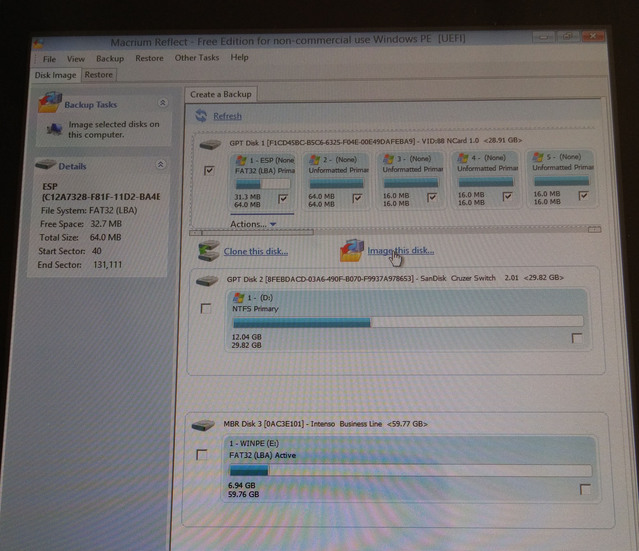Image resolution: width=639 pixels, height=551 pixels.
Task: Maximize the Macrium Reflect window
Action: [567, 37]
